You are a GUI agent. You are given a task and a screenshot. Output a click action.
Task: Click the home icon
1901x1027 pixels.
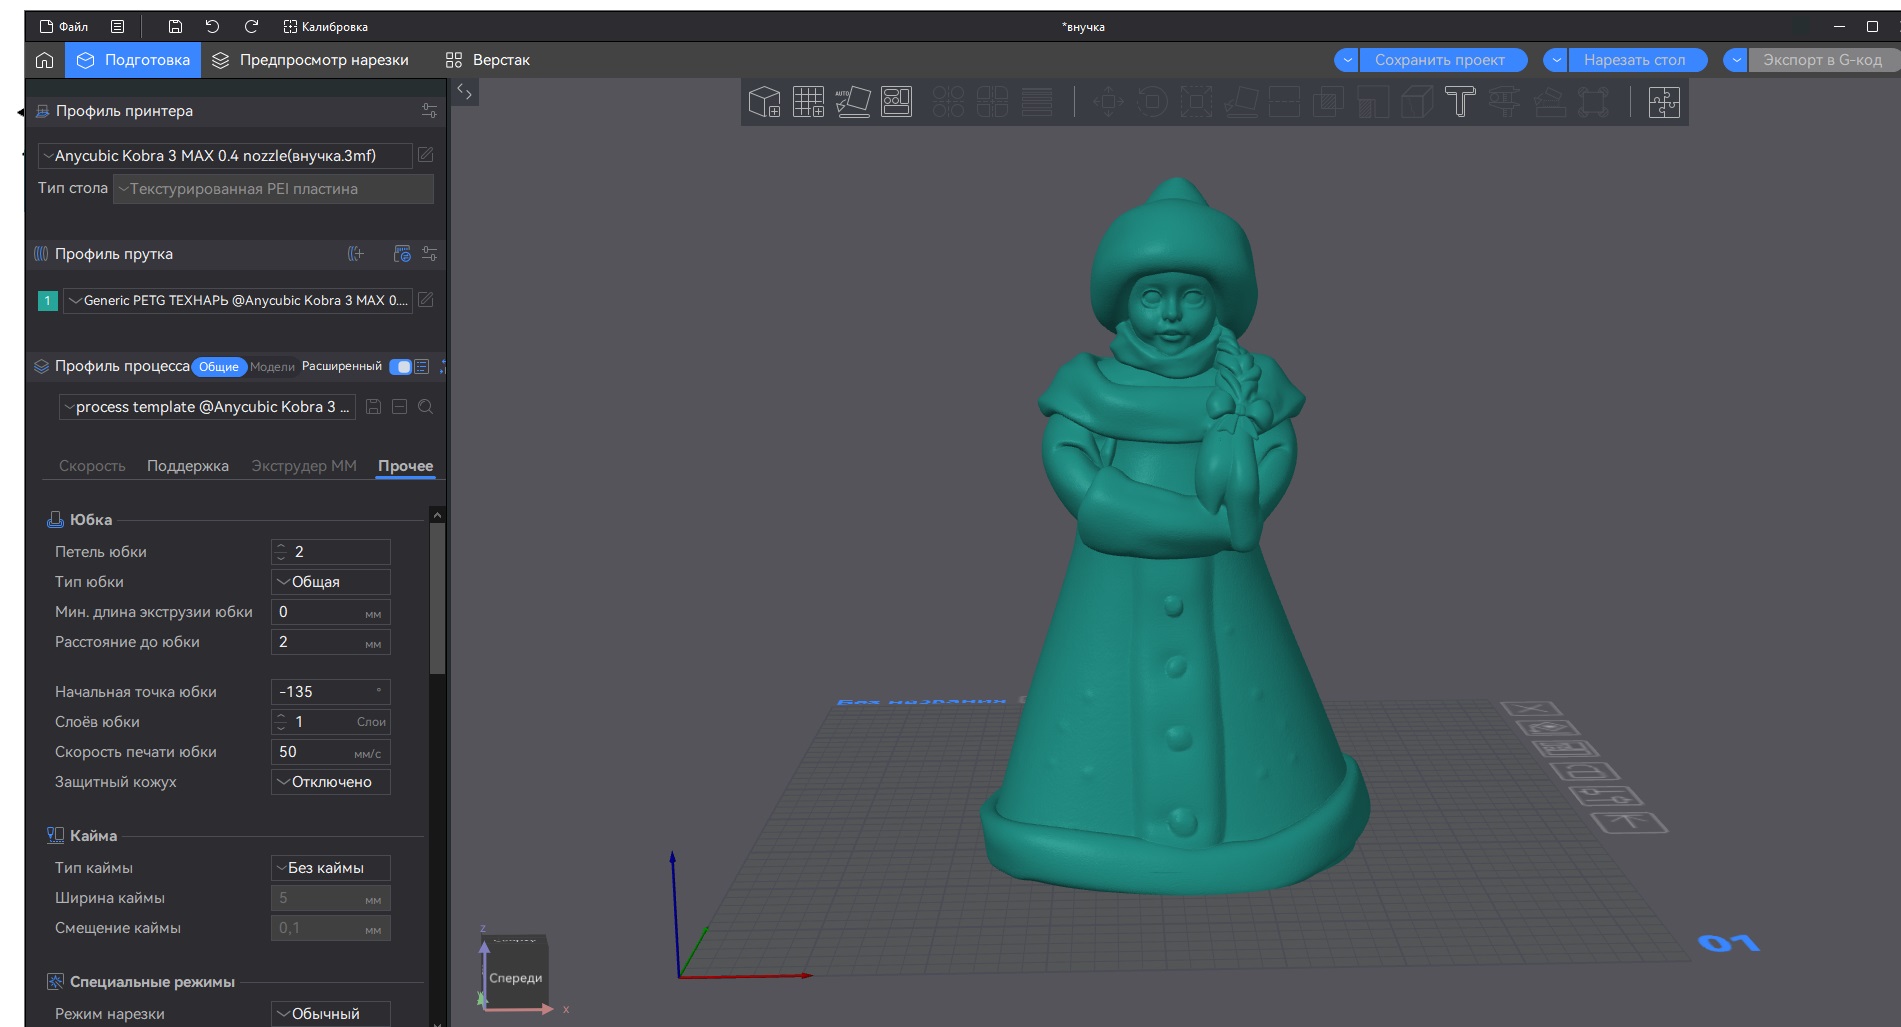tap(44, 60)
